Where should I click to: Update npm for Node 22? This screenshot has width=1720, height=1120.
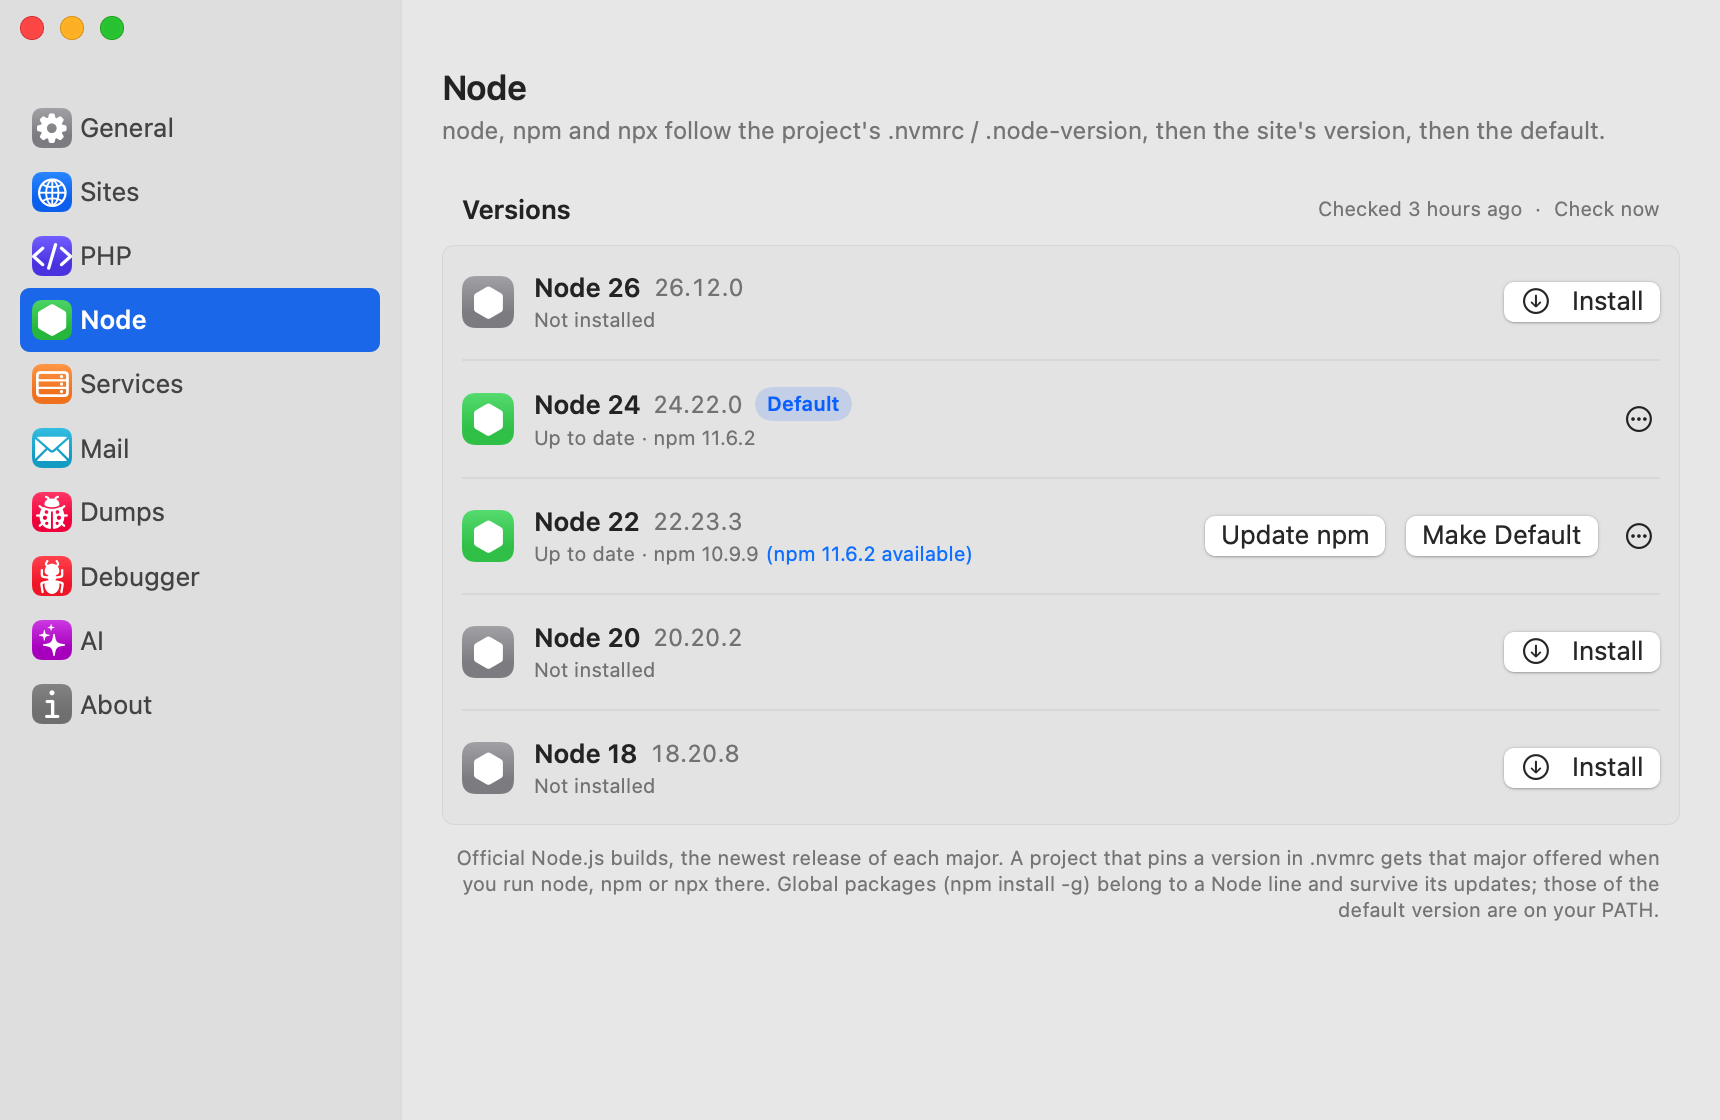coord(1295,536)
